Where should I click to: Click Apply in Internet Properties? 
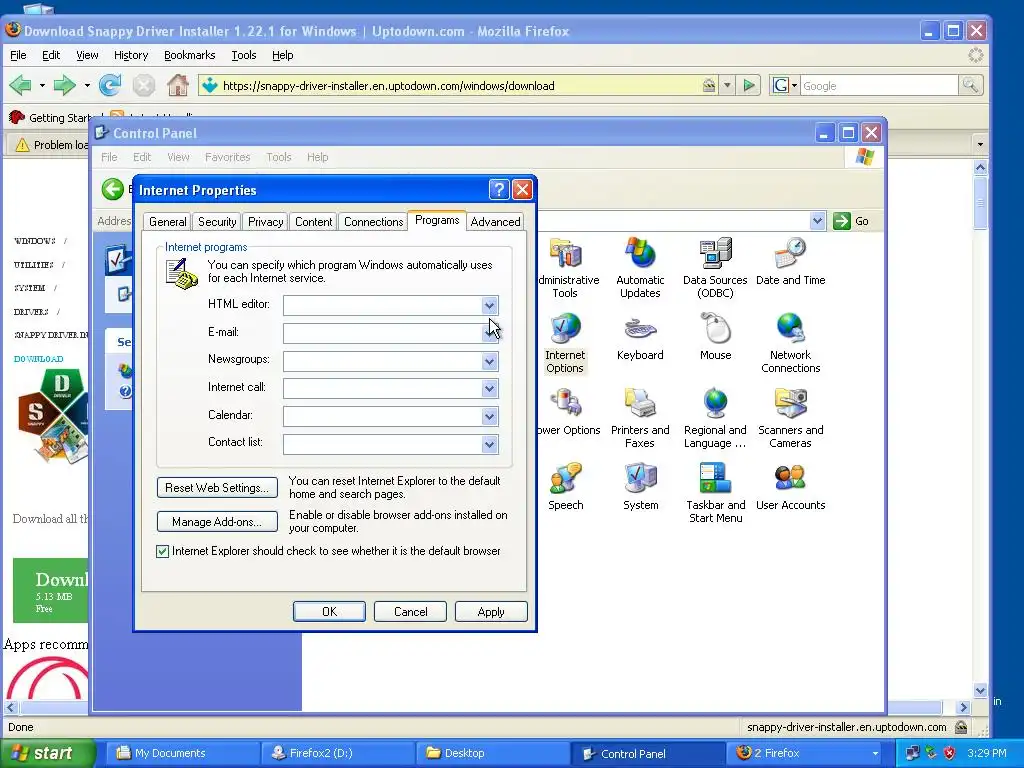coord(491,612)
